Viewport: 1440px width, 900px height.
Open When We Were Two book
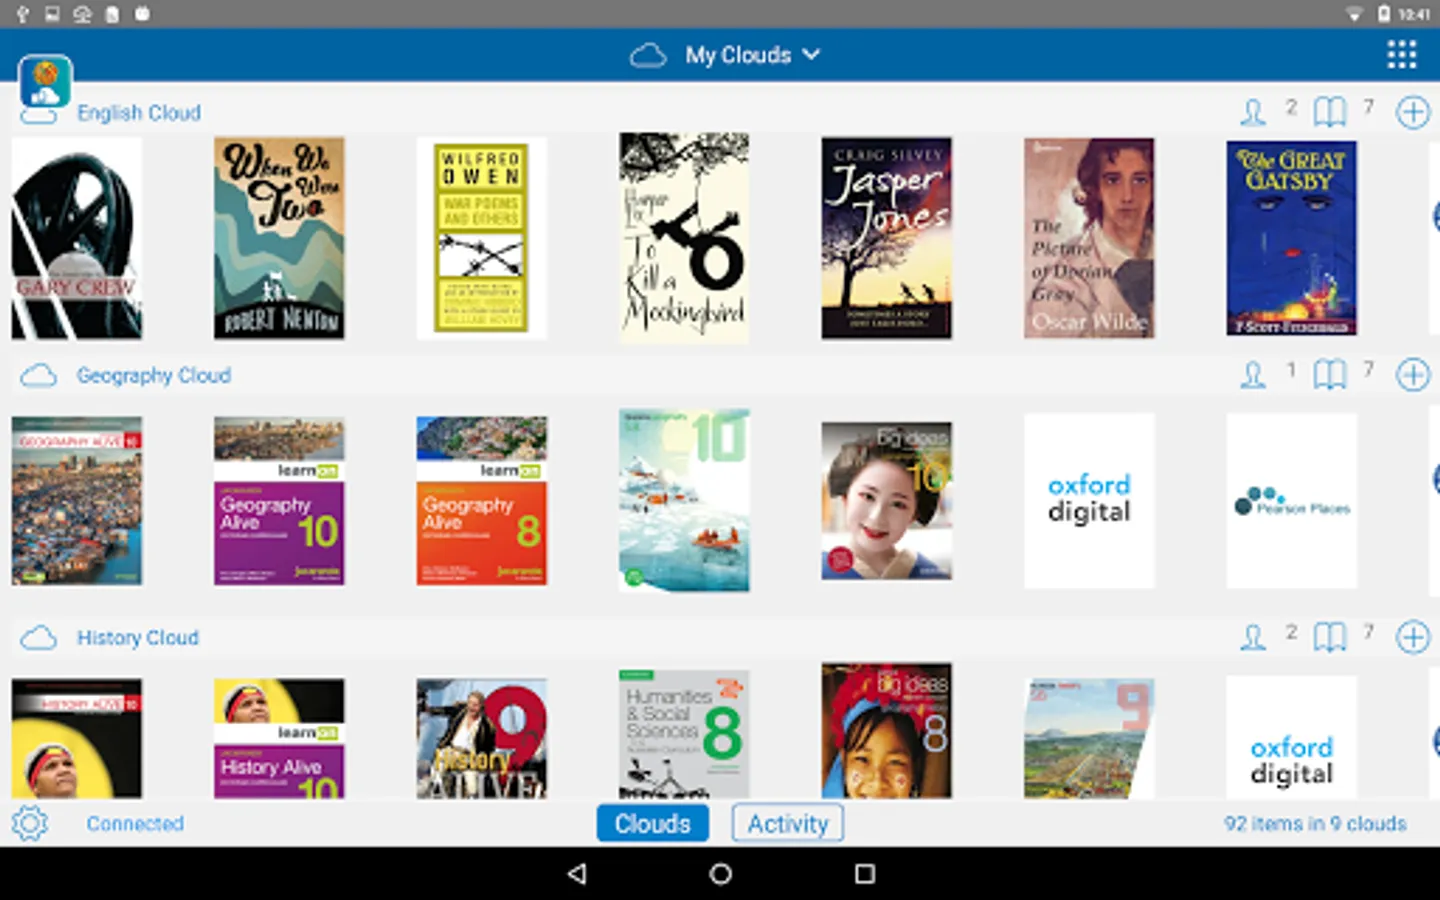coord(279,238)
